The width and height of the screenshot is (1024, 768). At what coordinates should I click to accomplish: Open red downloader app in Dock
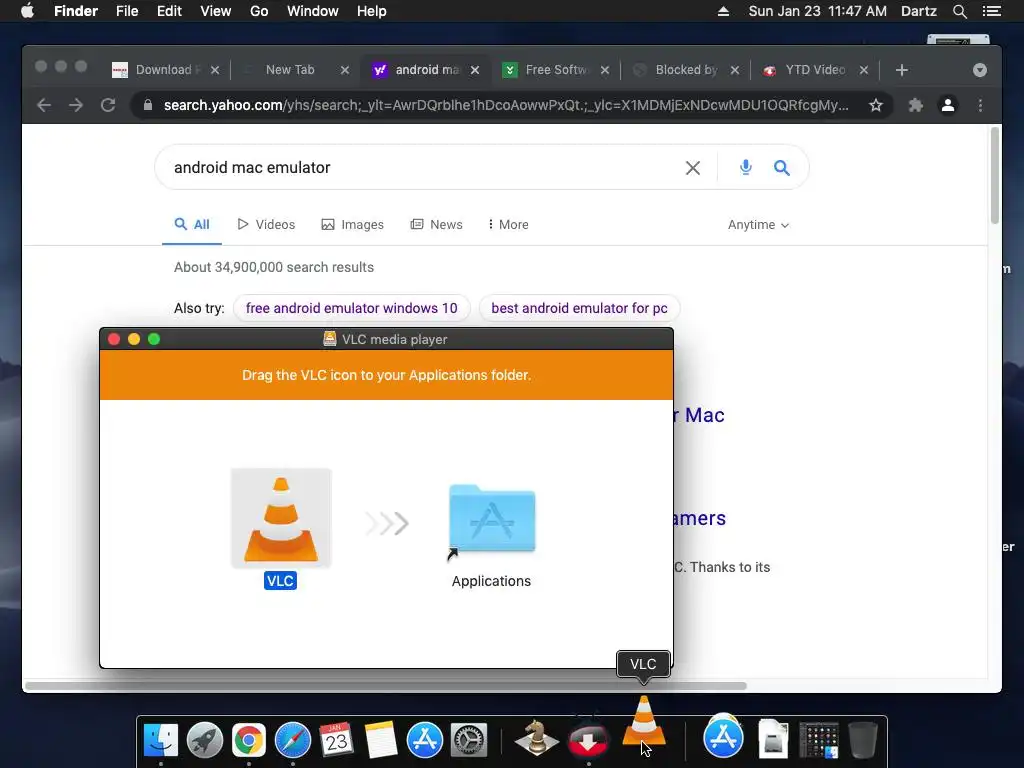(588, 741)
